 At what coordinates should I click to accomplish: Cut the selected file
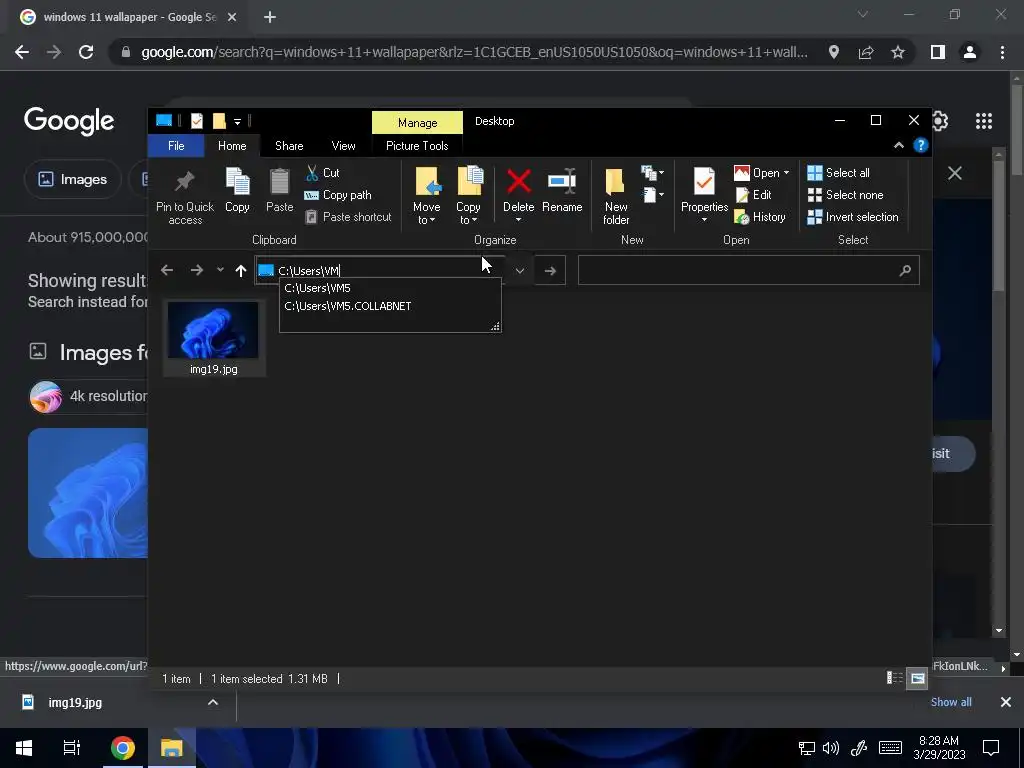323,173
